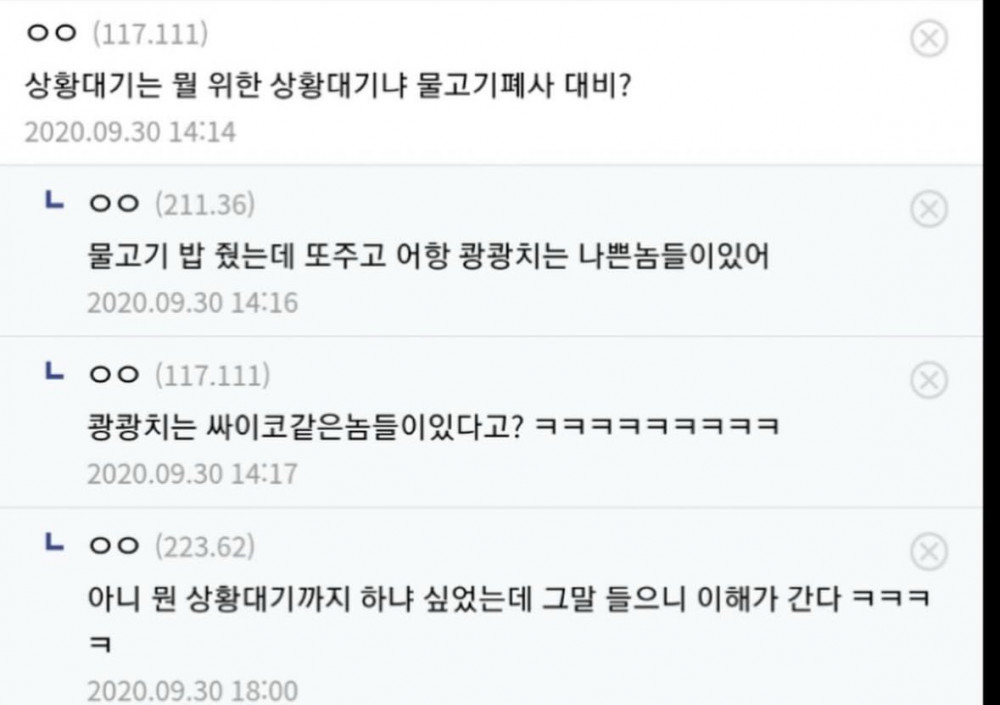Click timestamp 2020.09.30 14:14
Image resolution: width=1000 pixels, height=705 pixels.
pos(130,132)
